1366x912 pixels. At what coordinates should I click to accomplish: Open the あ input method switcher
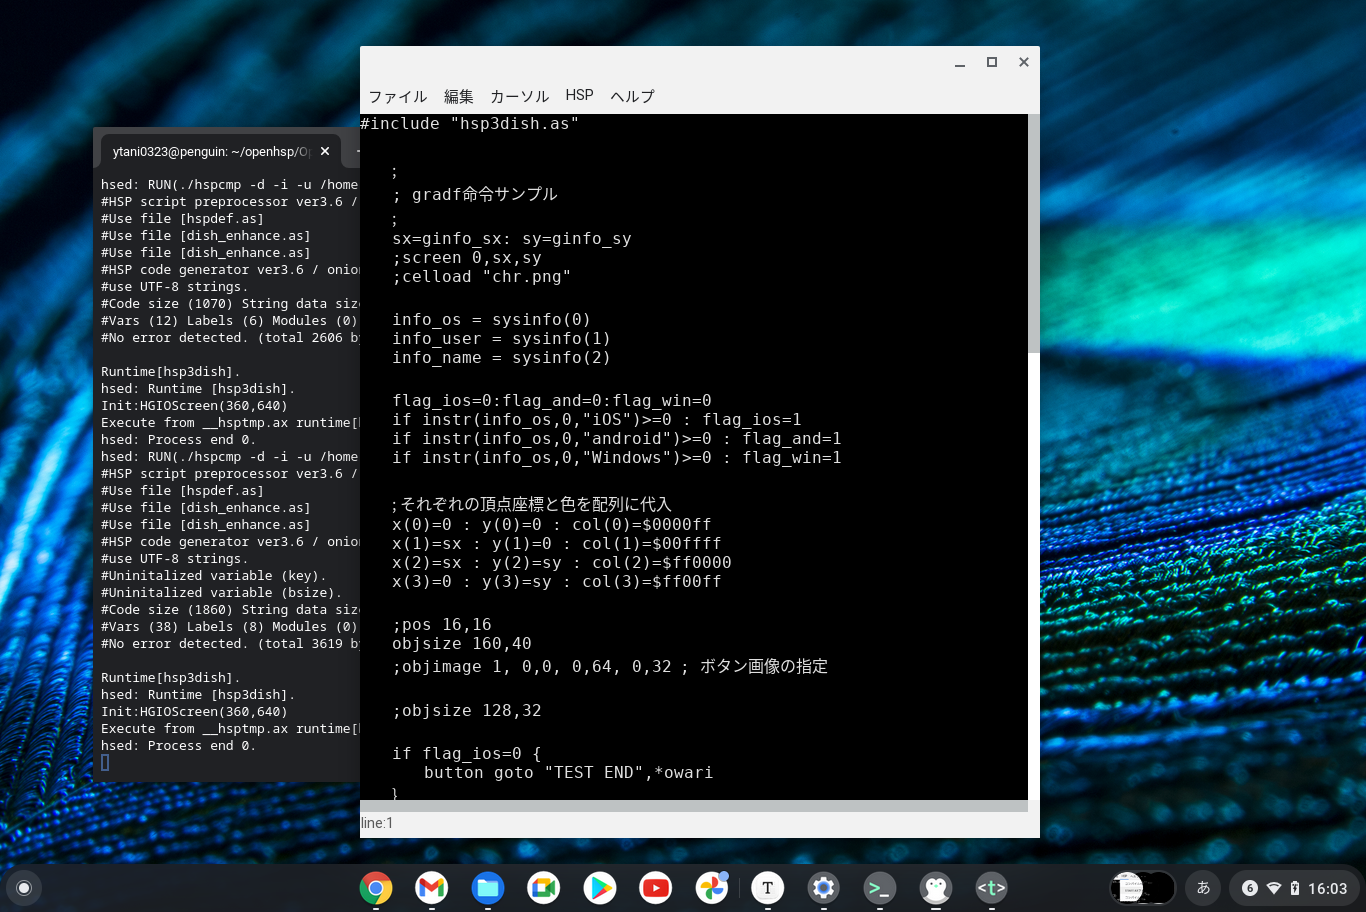click(1204, 888)
